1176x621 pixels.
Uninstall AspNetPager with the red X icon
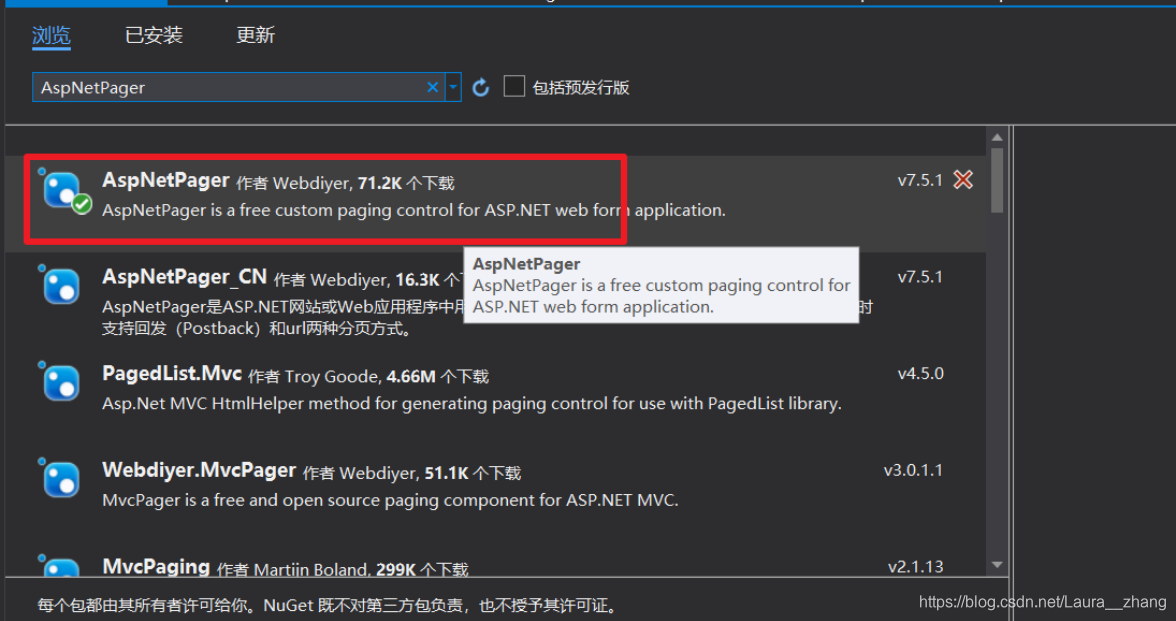pyautogui.click(x=963, y=179)
